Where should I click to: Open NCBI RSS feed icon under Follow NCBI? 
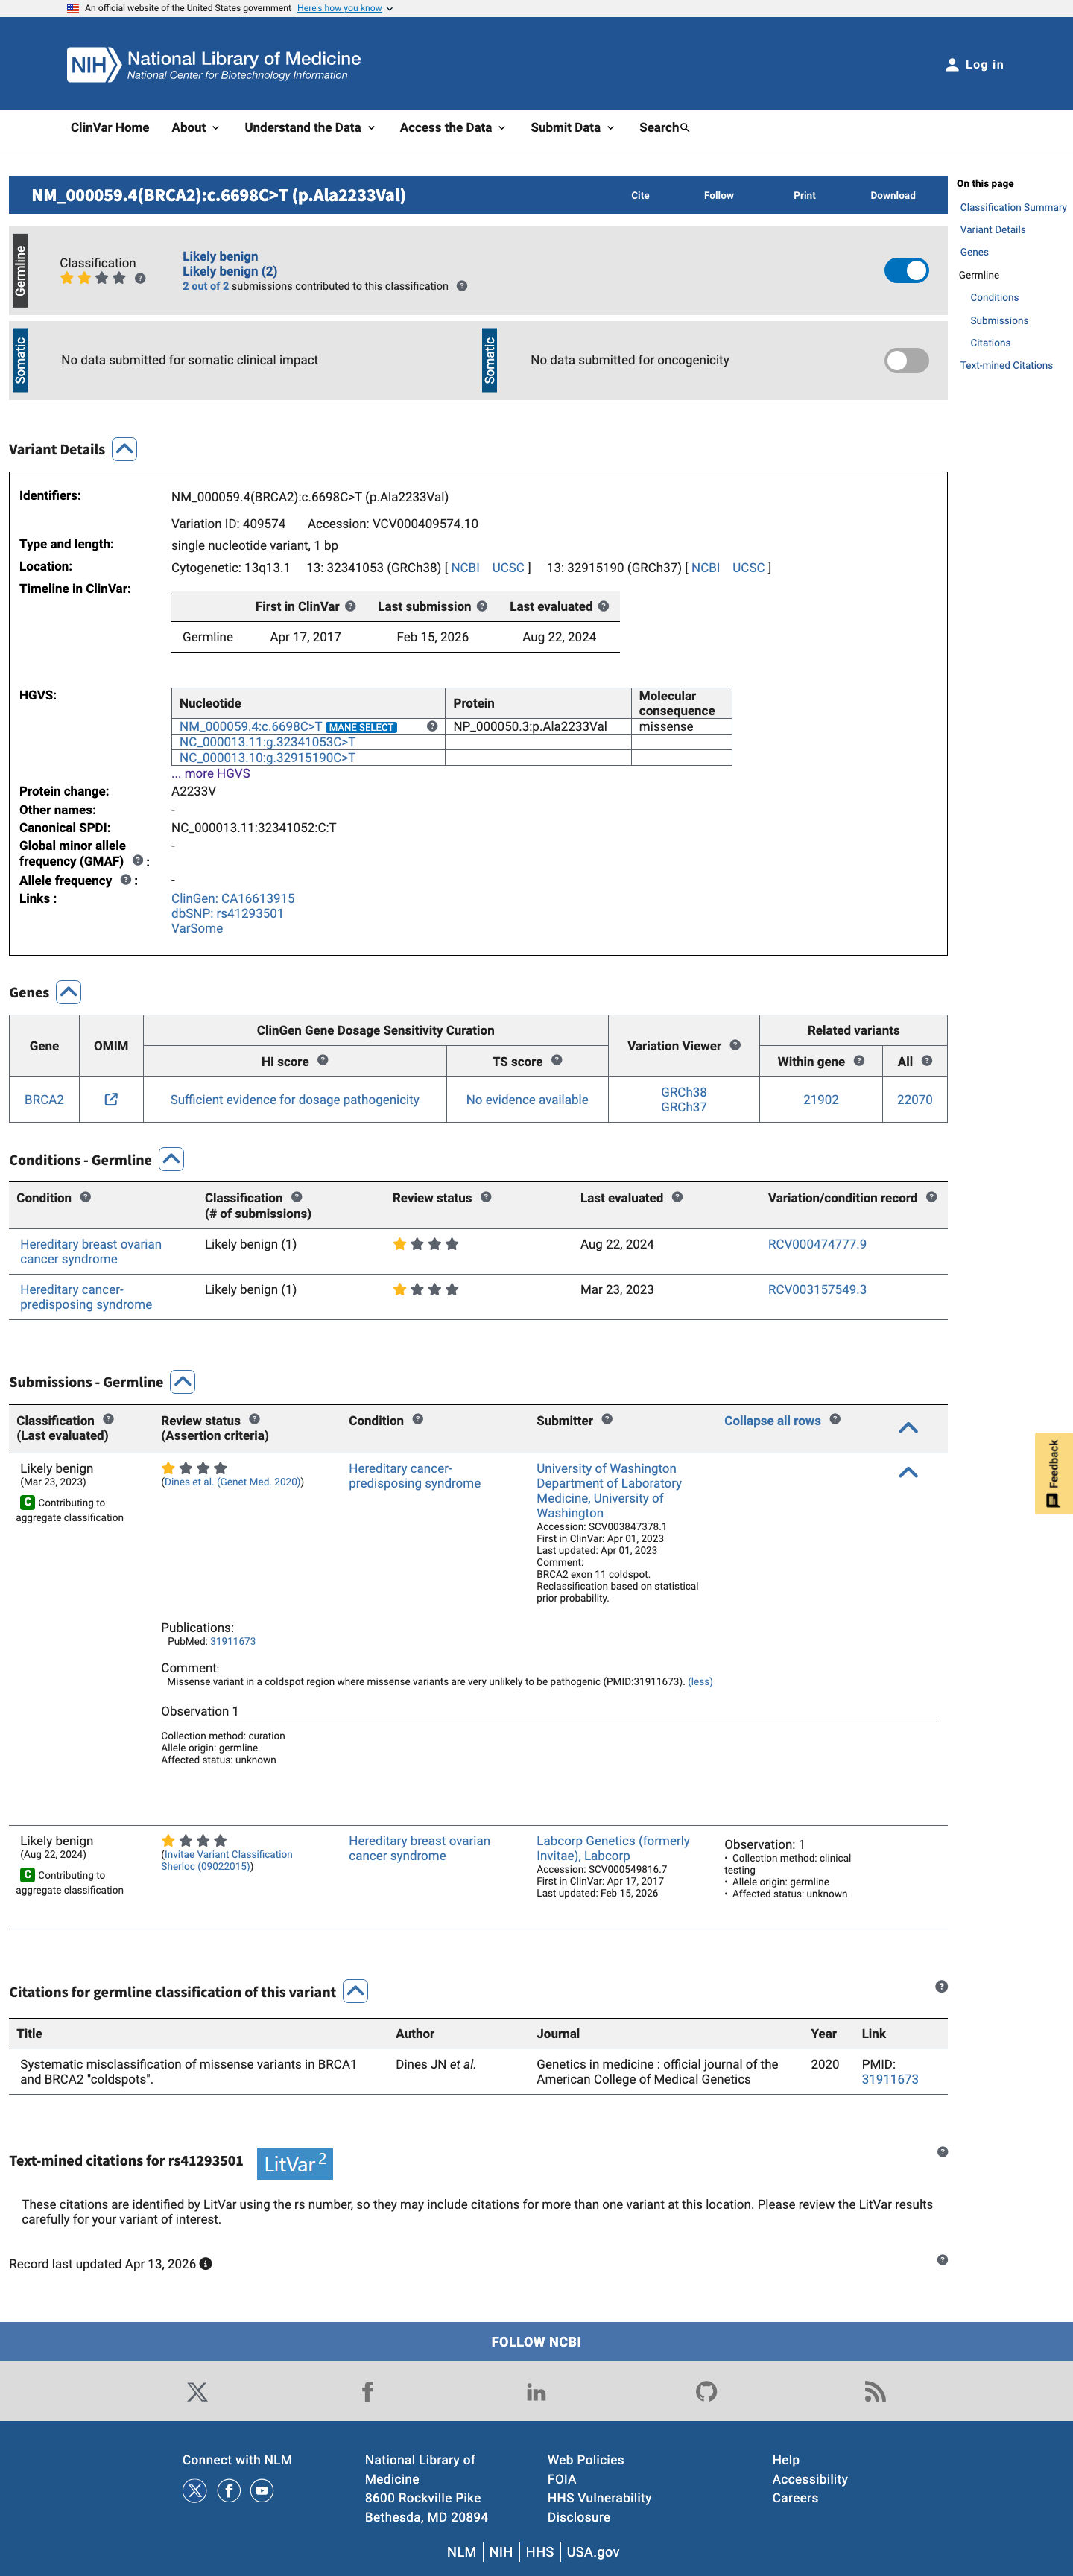click(x=875, y=2392)
